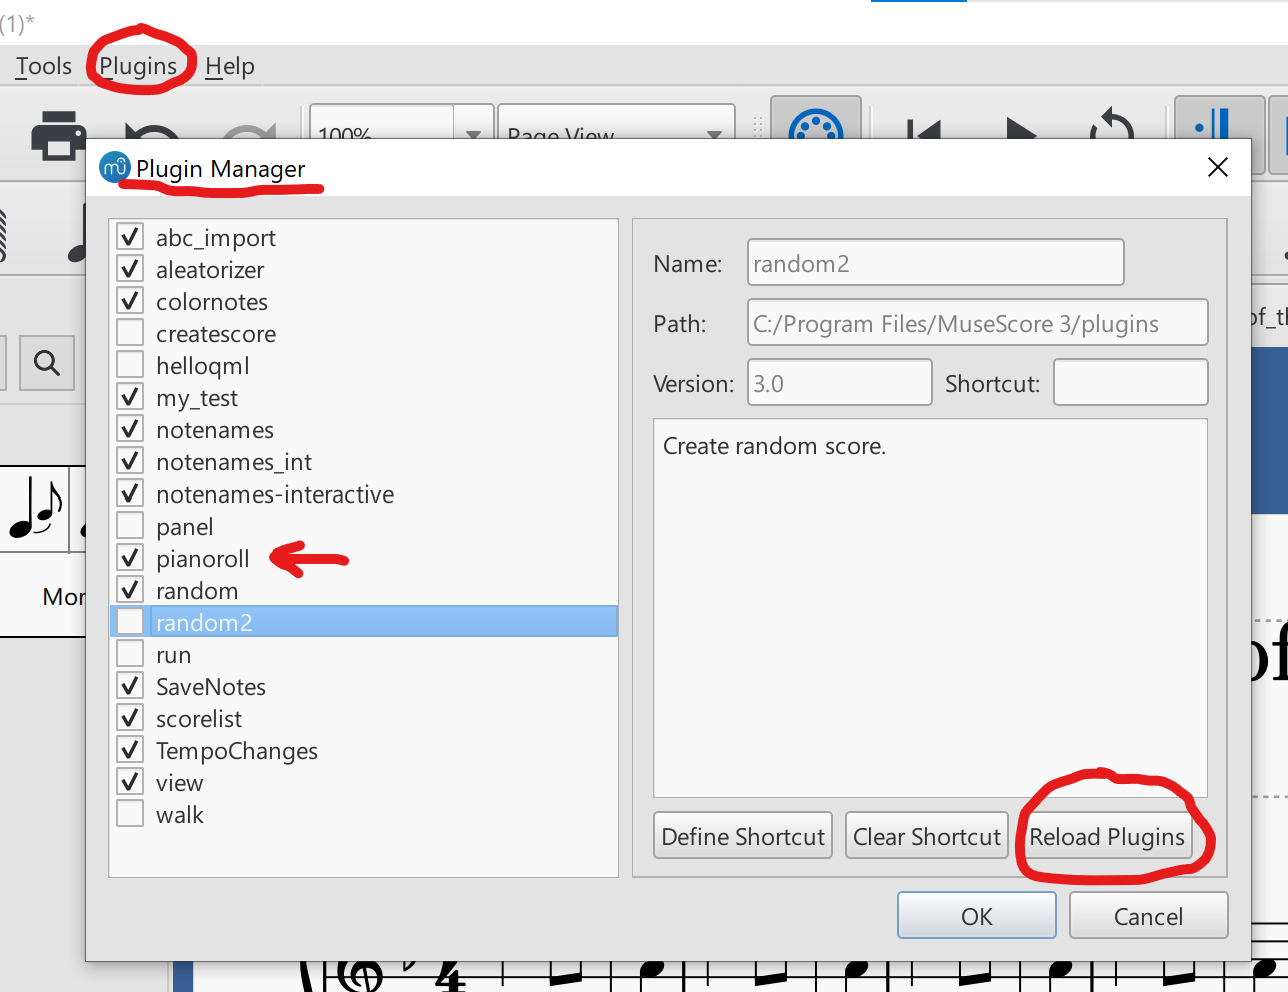Click the Version field showing 3.0
Viewport: 1288px width, 992px height.
840,383
